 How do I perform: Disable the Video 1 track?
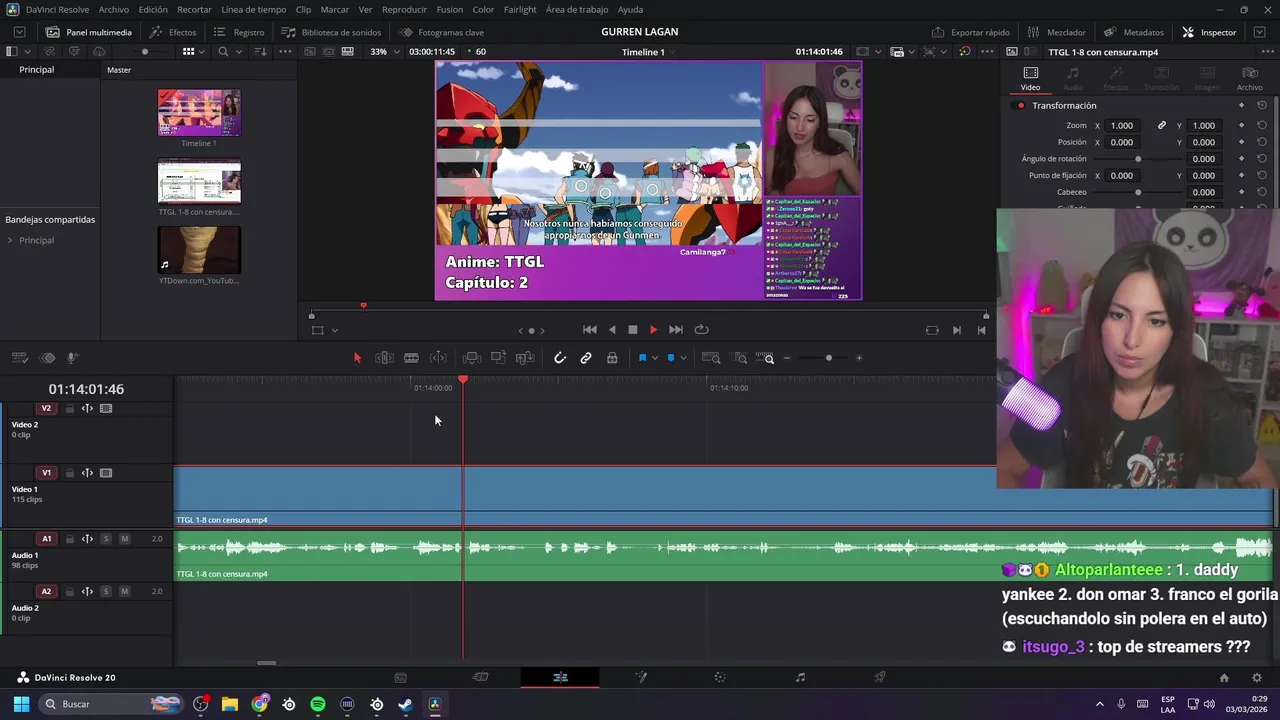106,473
